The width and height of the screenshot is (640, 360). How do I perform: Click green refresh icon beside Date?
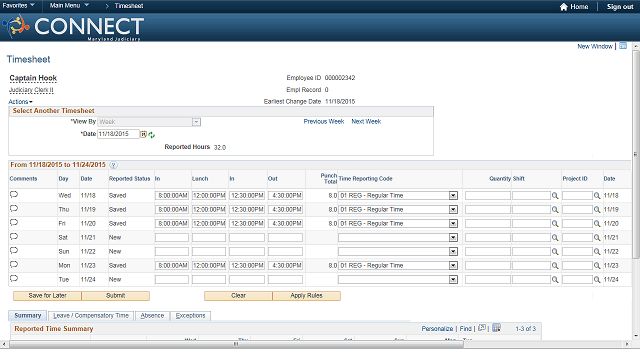click(x=151, y=135)
